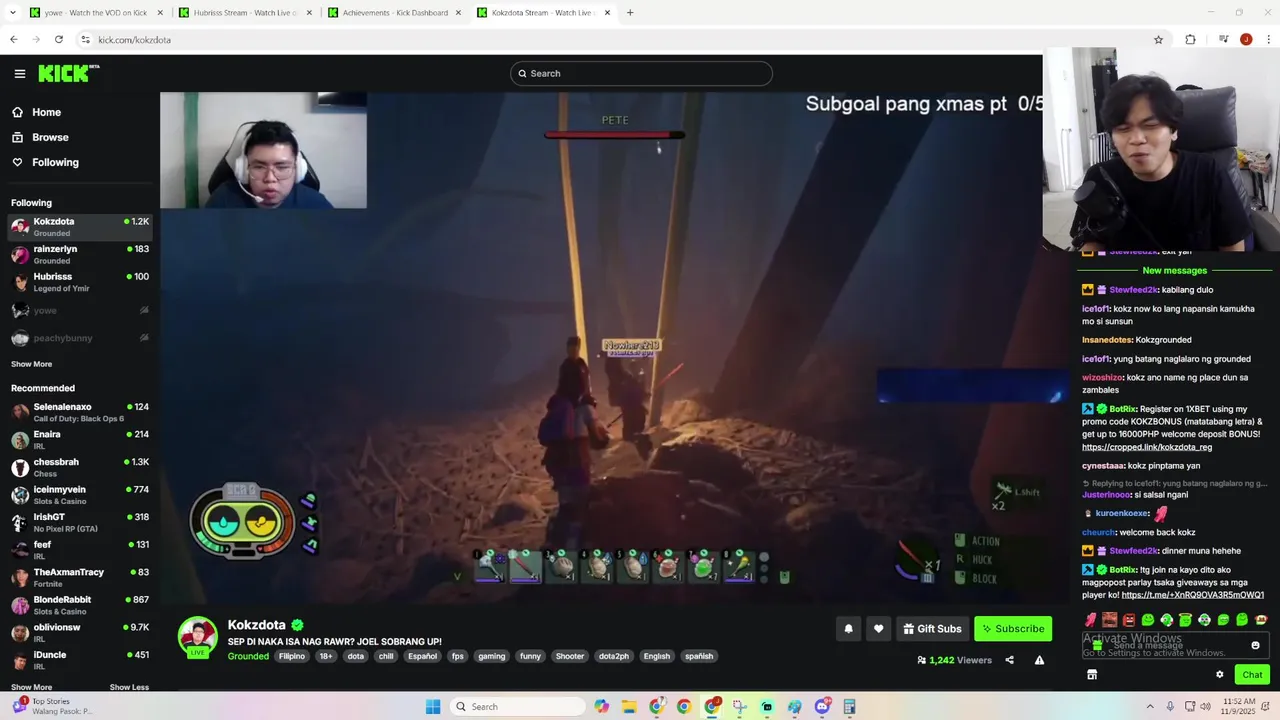This screenshot has width=1280, height=720.
Task: Click the green Chat send button
Action: 1252,674
